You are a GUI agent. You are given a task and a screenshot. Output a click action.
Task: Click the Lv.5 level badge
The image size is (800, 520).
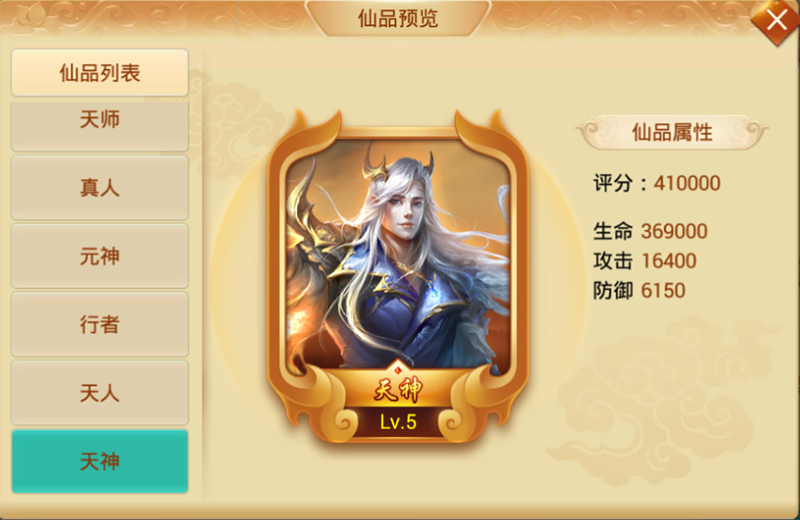point(398,422)
